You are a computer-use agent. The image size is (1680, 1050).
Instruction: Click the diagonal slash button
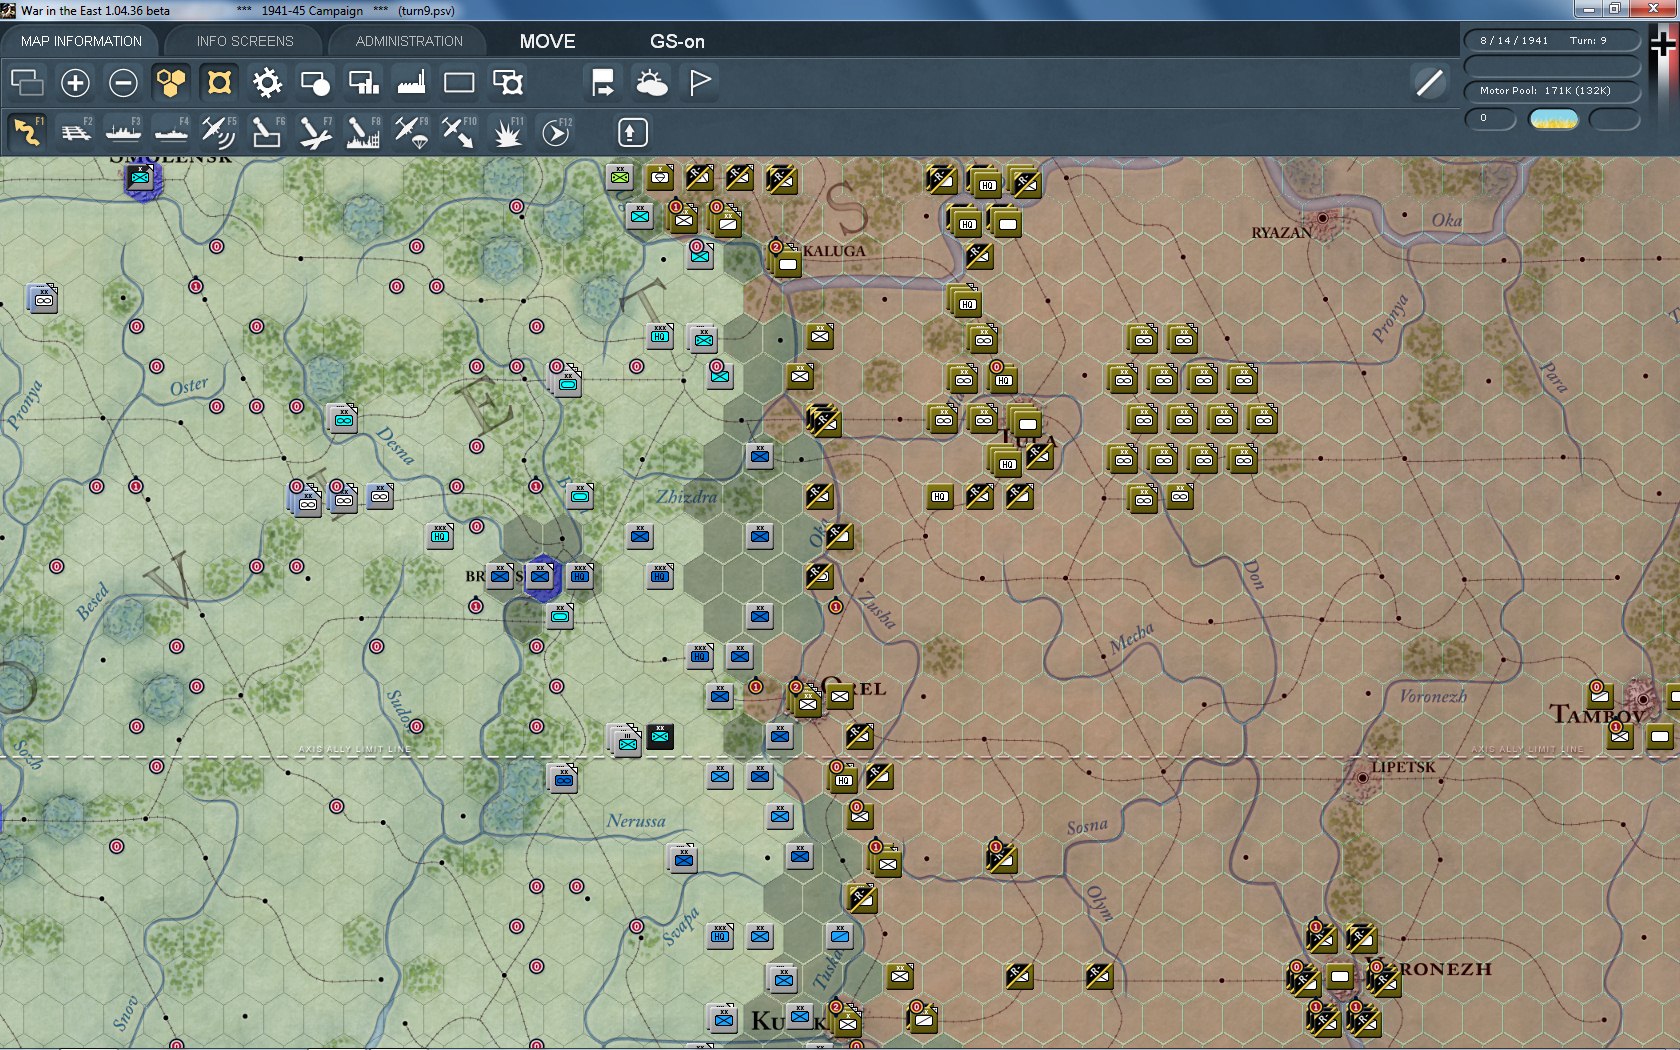(1430, 82)
